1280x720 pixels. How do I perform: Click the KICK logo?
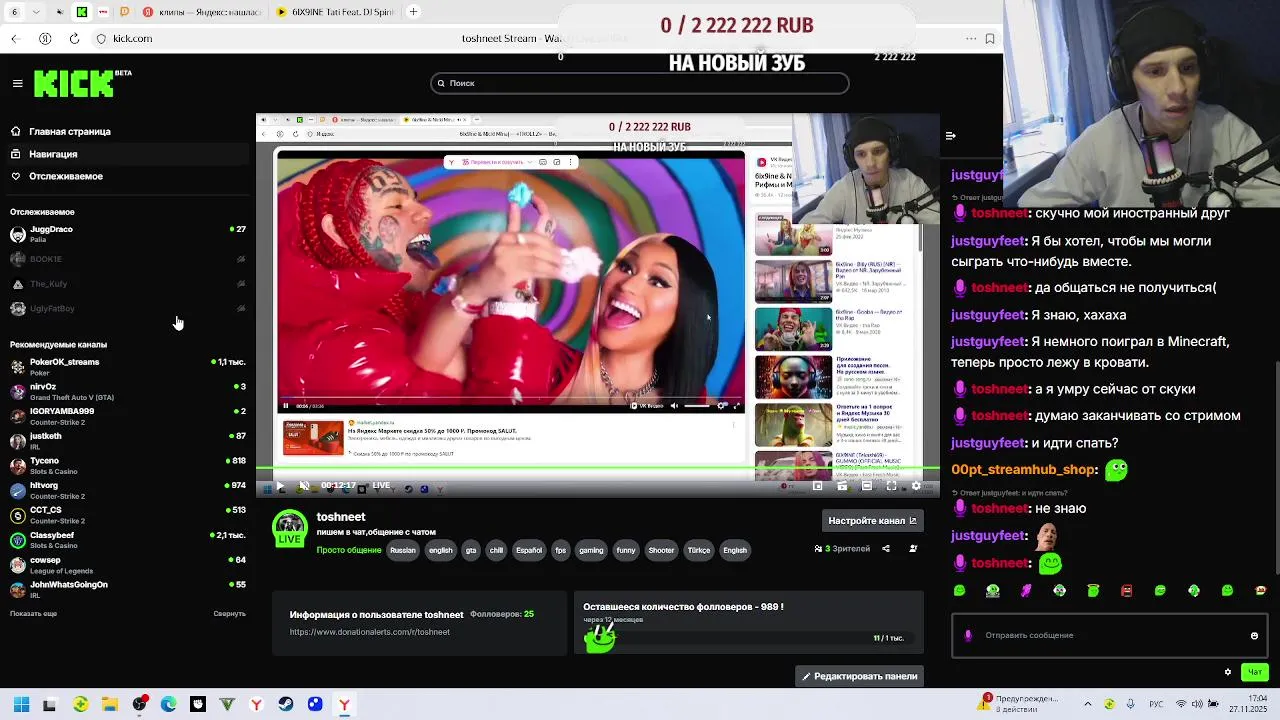click(75, 84)
